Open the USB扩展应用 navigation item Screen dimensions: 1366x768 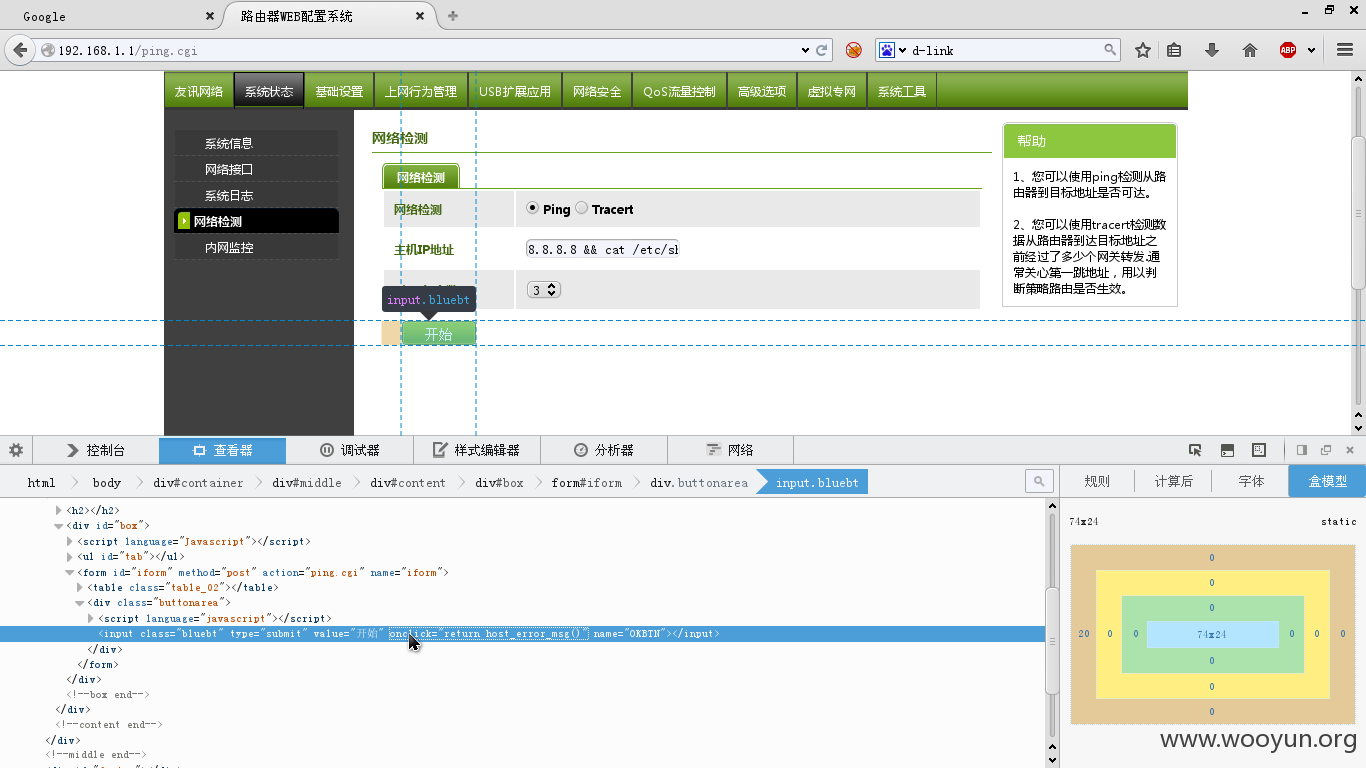(x=515, y=91)
